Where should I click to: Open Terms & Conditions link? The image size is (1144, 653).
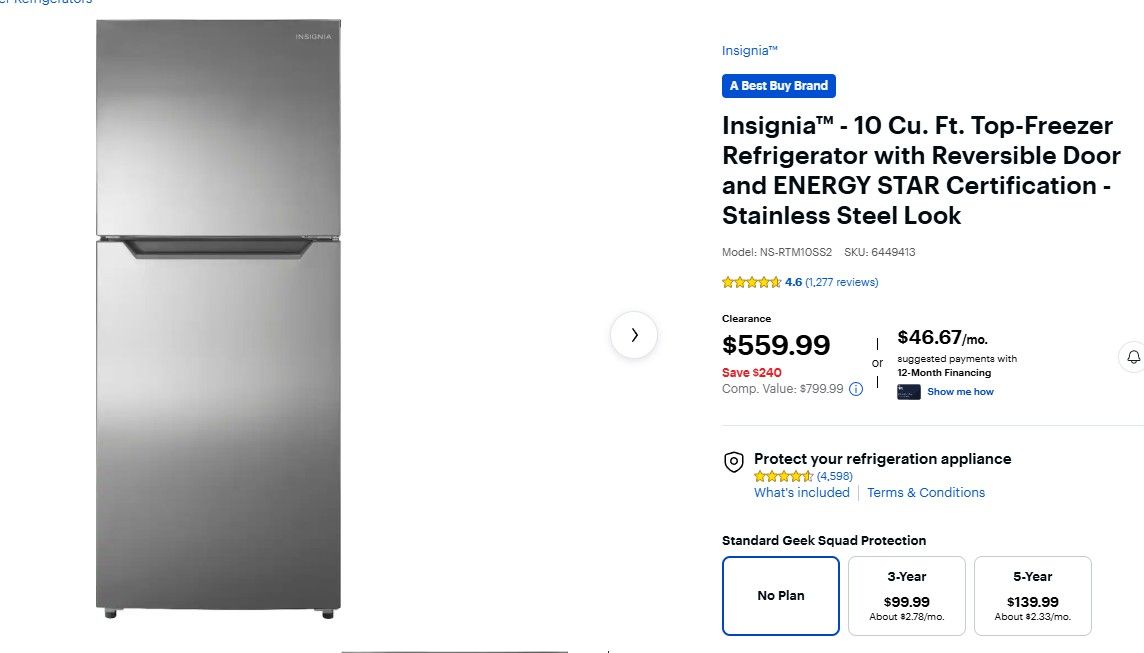click(x=926, y=492)
